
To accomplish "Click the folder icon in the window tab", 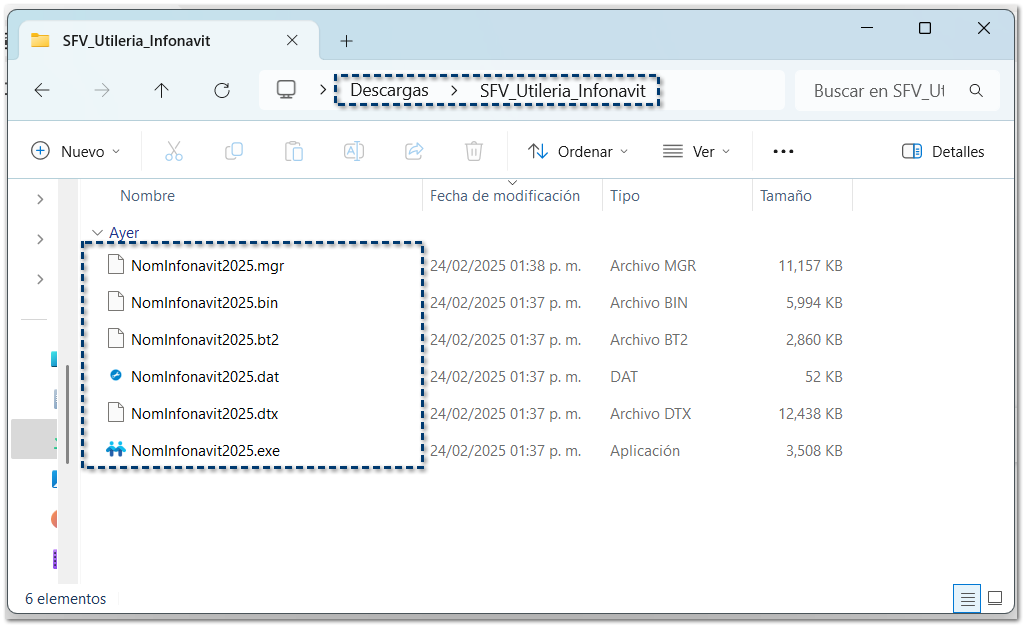I will coord(40,41).
